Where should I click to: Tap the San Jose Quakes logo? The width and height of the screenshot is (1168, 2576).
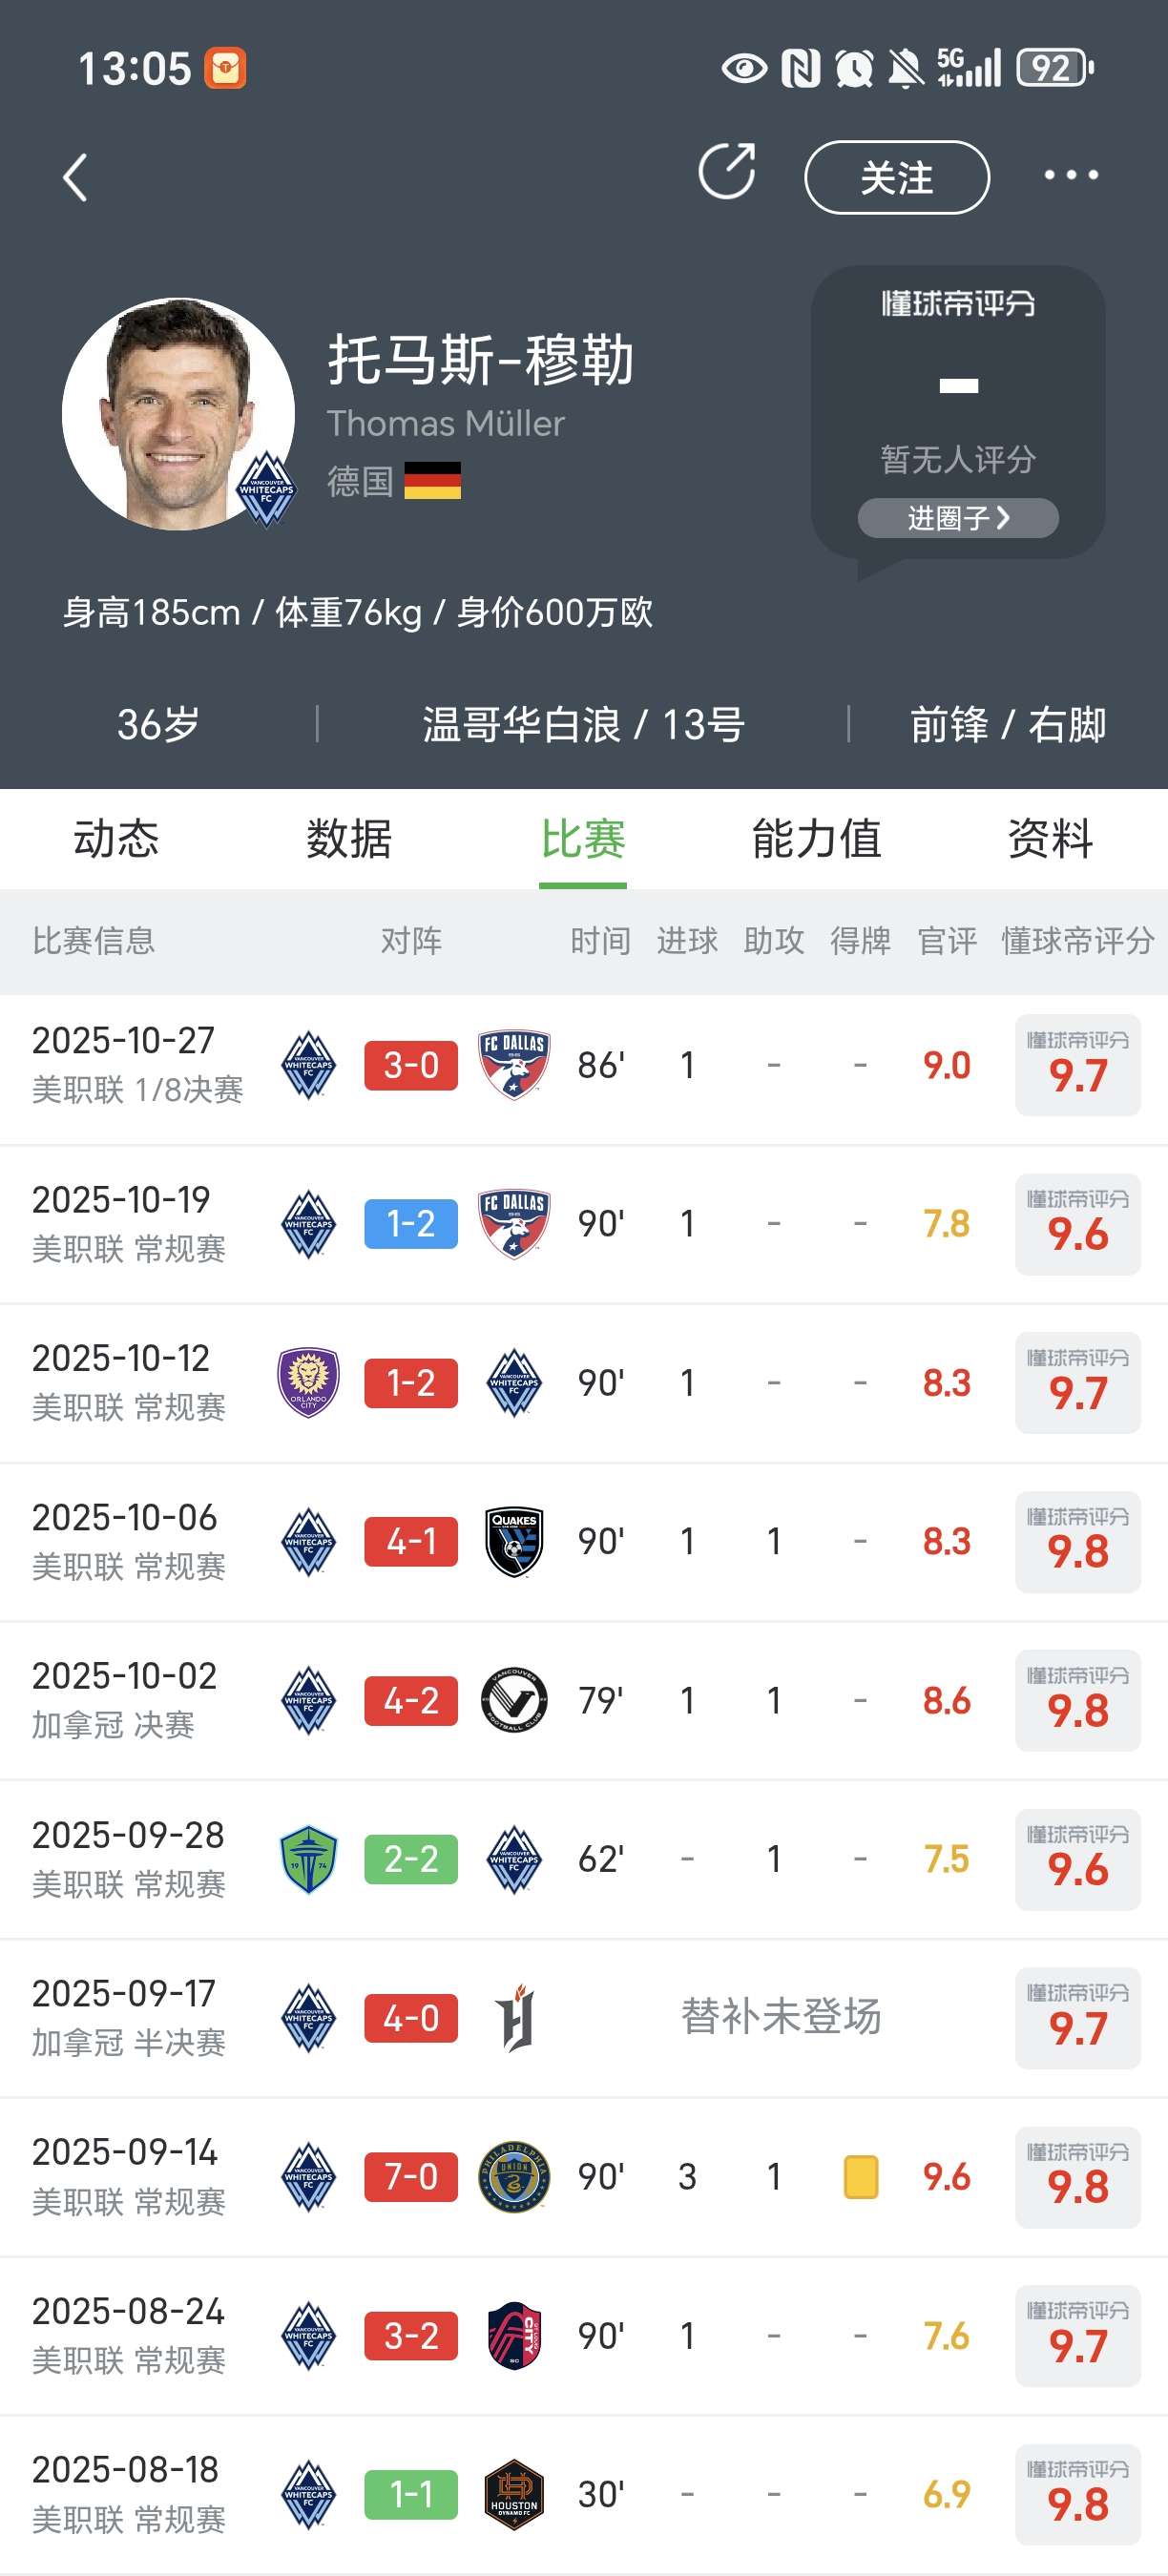pyautogui.click(x=513, y=1541)
